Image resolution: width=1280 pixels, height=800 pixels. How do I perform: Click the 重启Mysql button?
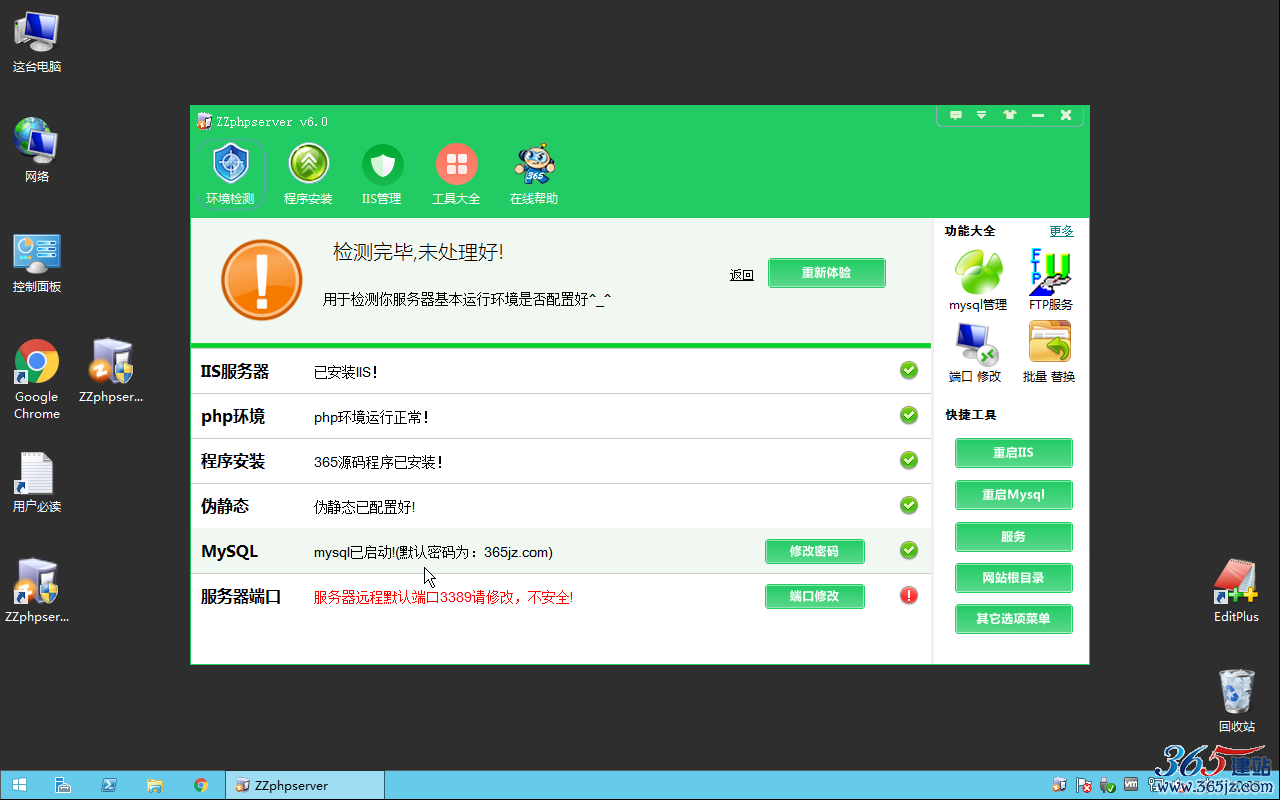(x=1014, y=495)
